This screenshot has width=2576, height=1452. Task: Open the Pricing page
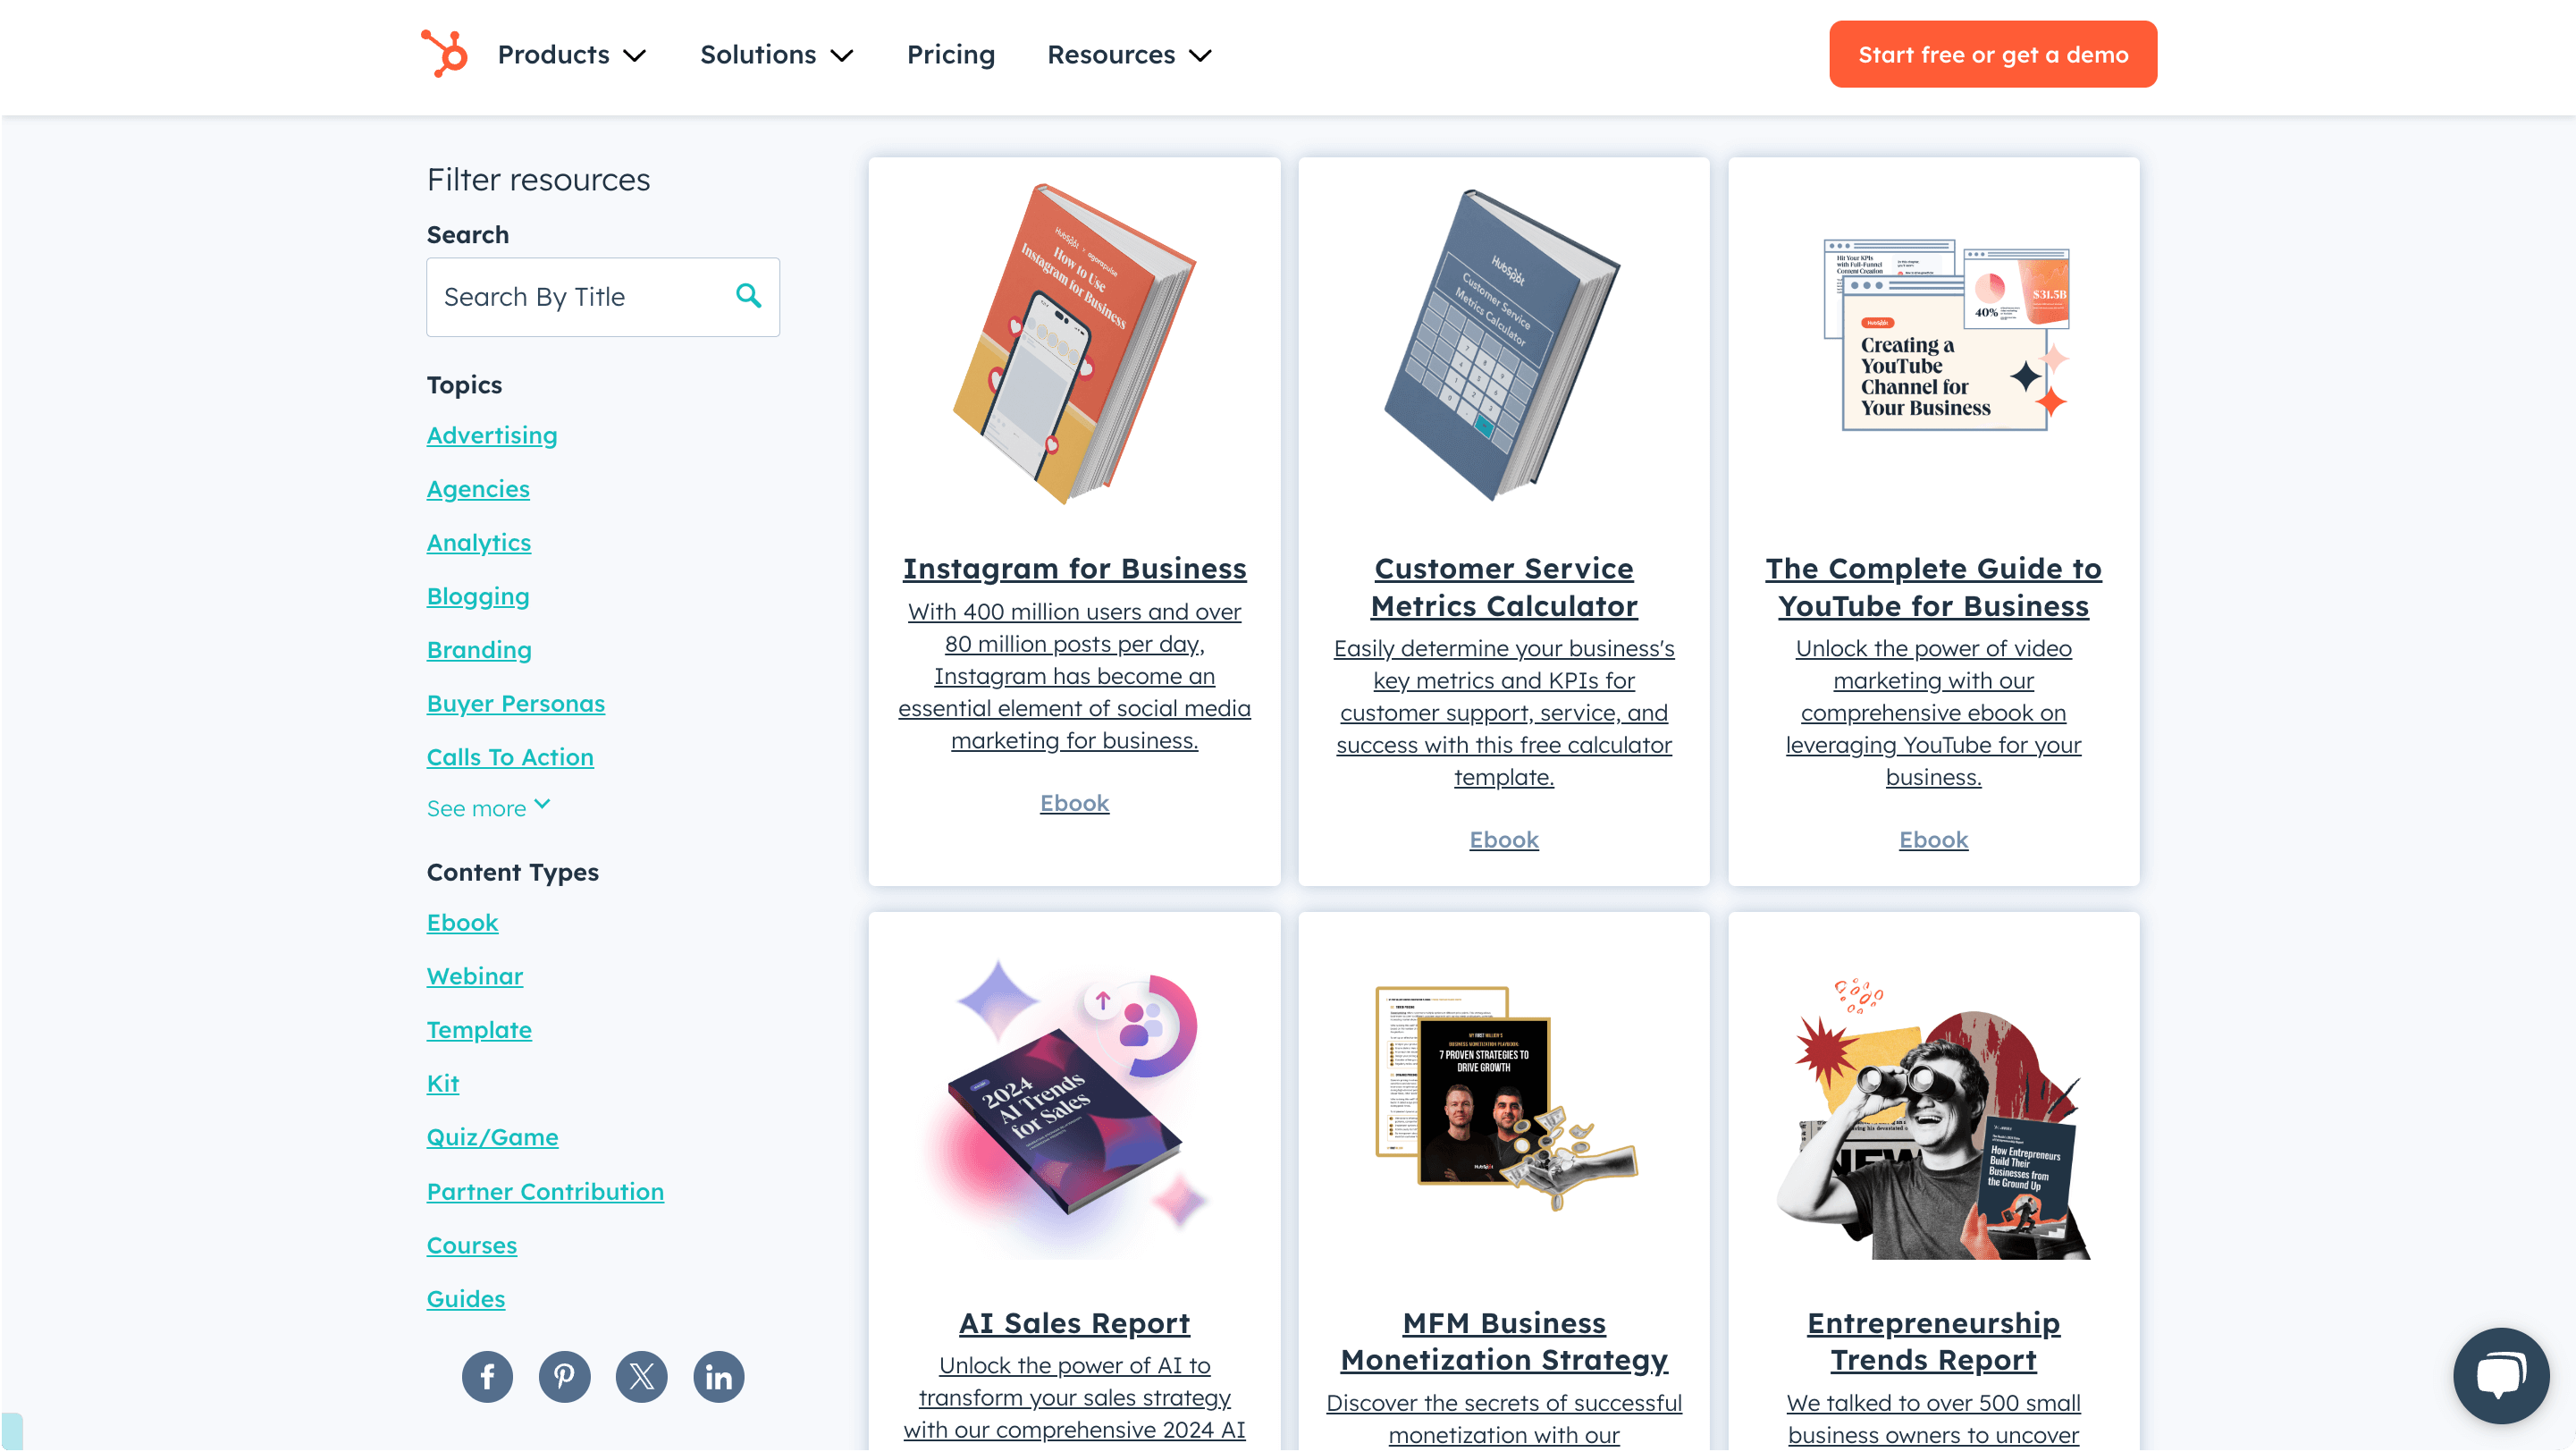[950, 55]
